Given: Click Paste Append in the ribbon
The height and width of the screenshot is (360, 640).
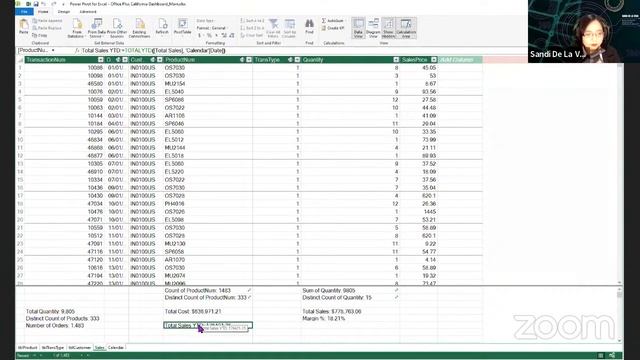Looking at the screenshot, I should pyautogui.click(x=47, y=21).
